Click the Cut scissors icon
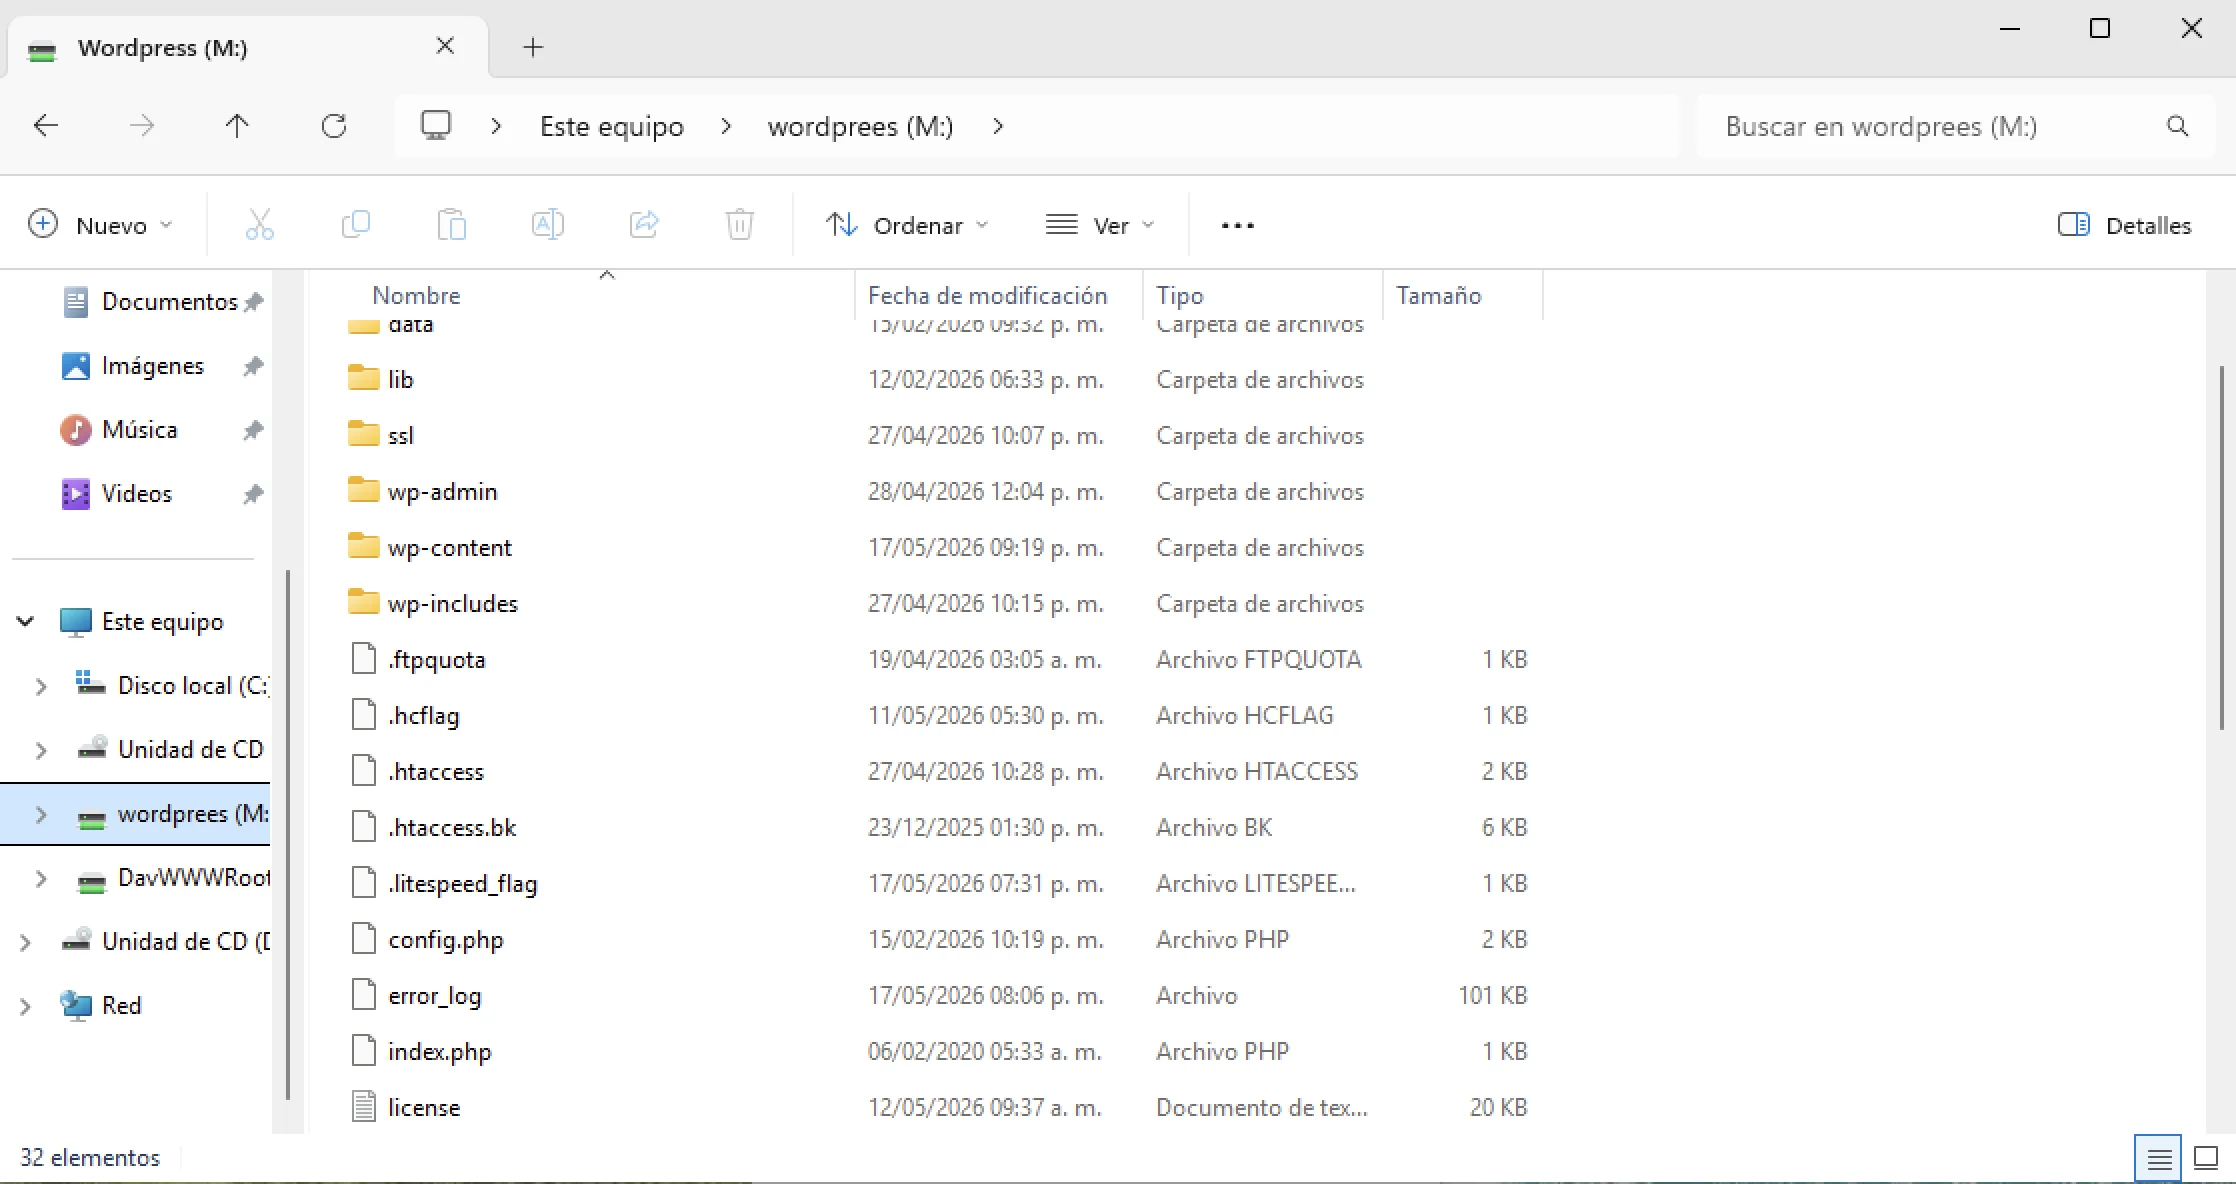Image resolution: width=2236 pixels, height=1184 pixels. point(260,225)
